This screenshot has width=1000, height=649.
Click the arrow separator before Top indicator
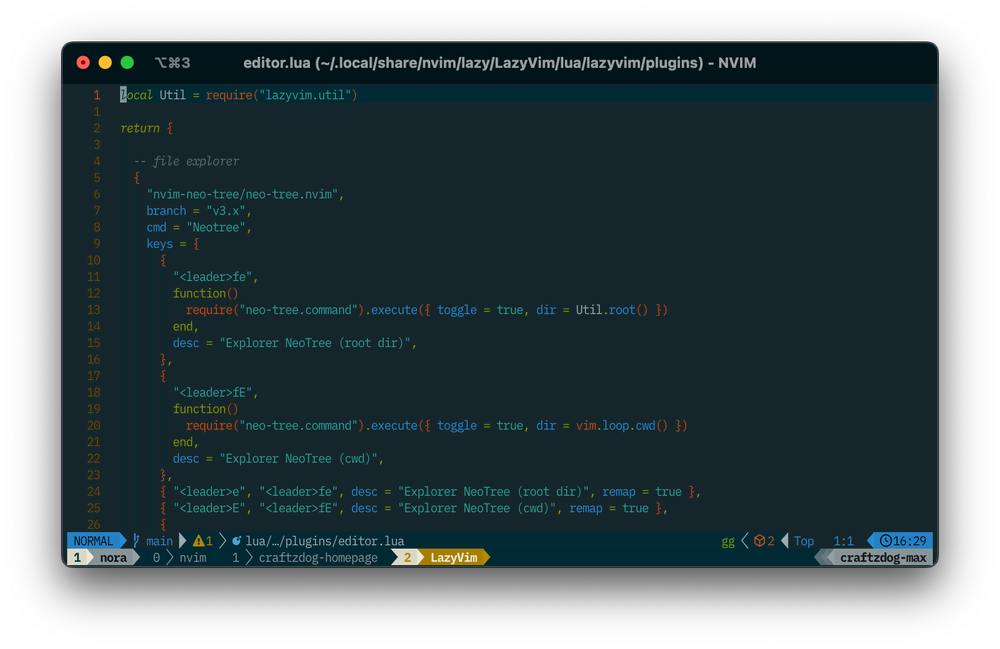787,540
